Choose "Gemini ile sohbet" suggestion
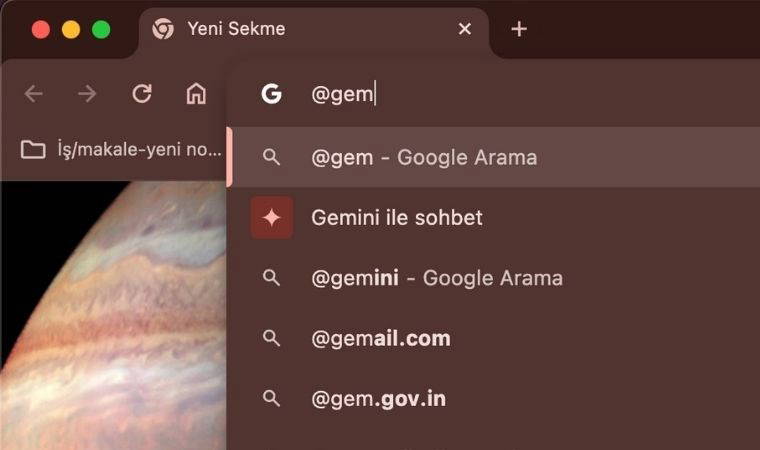The width and height of the screenshot is (760, 450). (397, 217)
